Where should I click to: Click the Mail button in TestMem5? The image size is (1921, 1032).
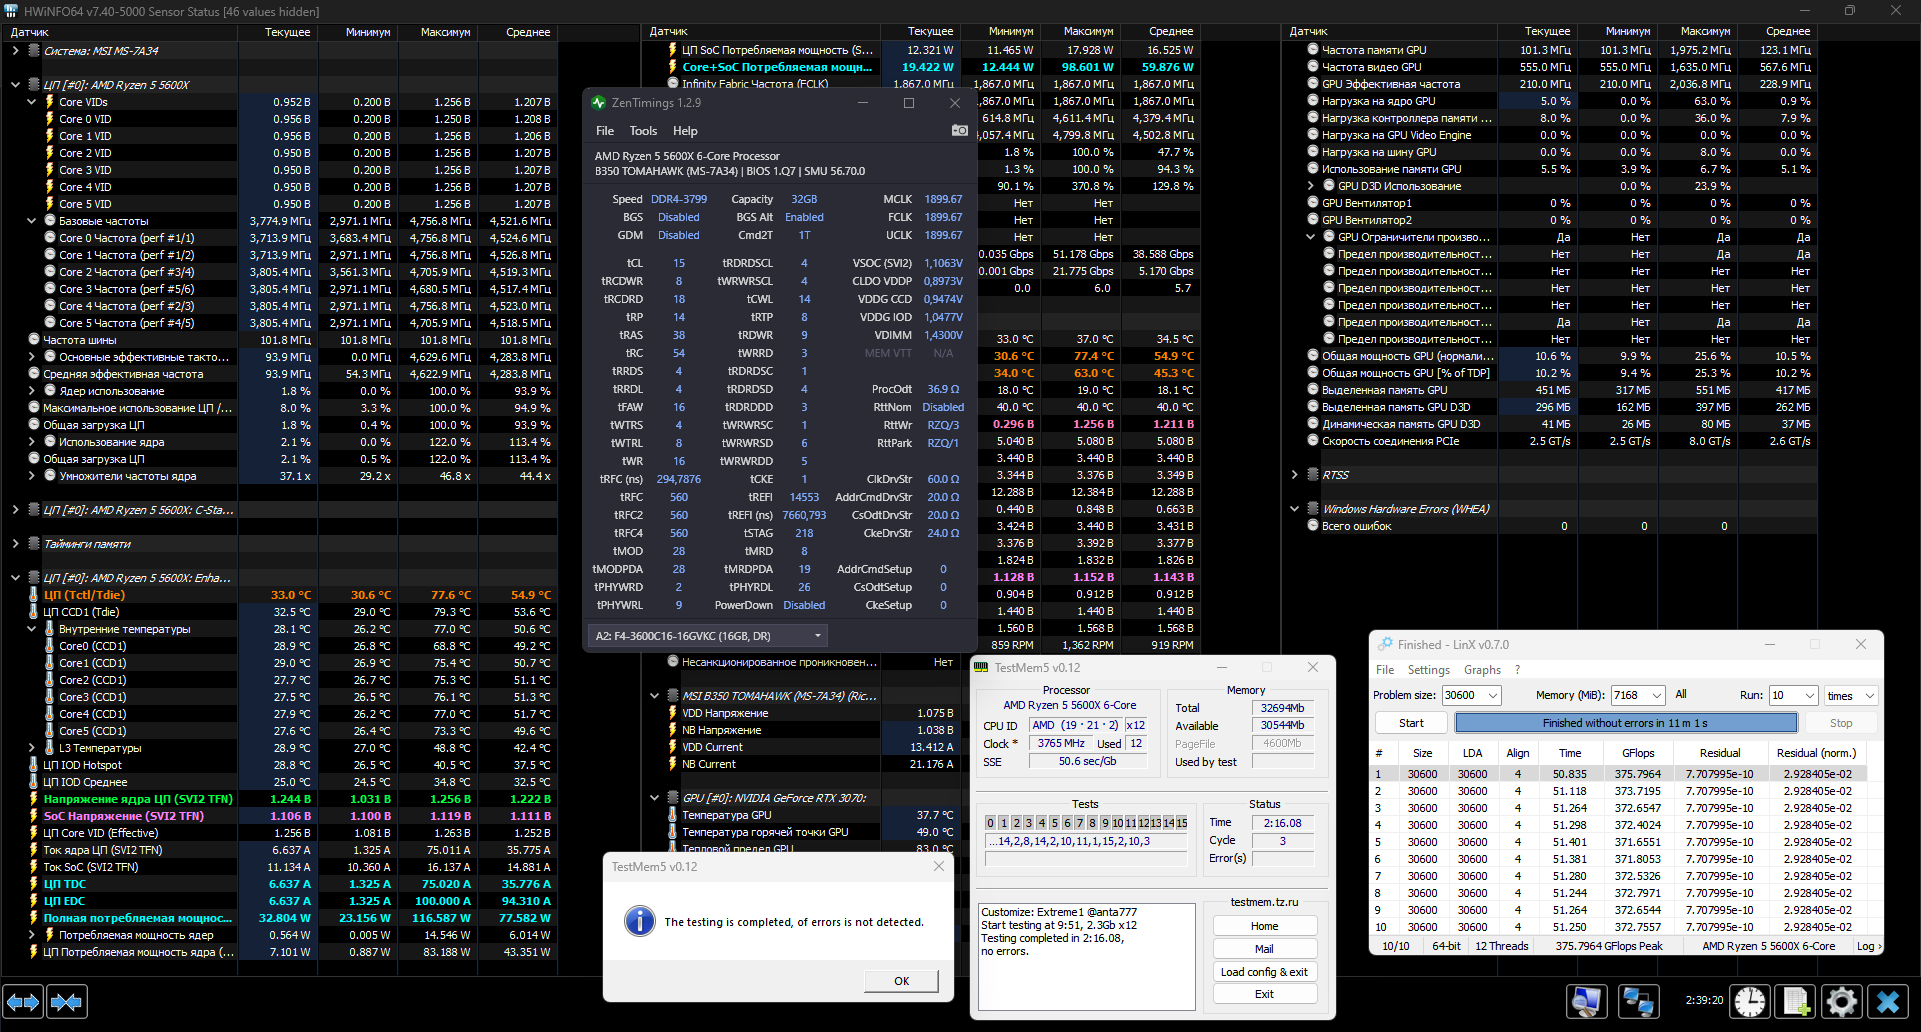[x=1264, y=949]
